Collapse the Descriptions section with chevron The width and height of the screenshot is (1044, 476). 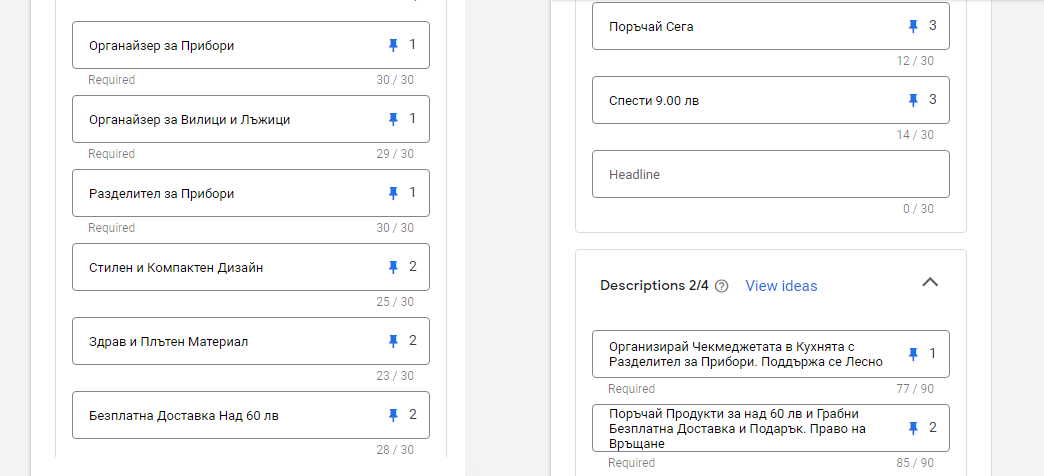coord(929,283)
